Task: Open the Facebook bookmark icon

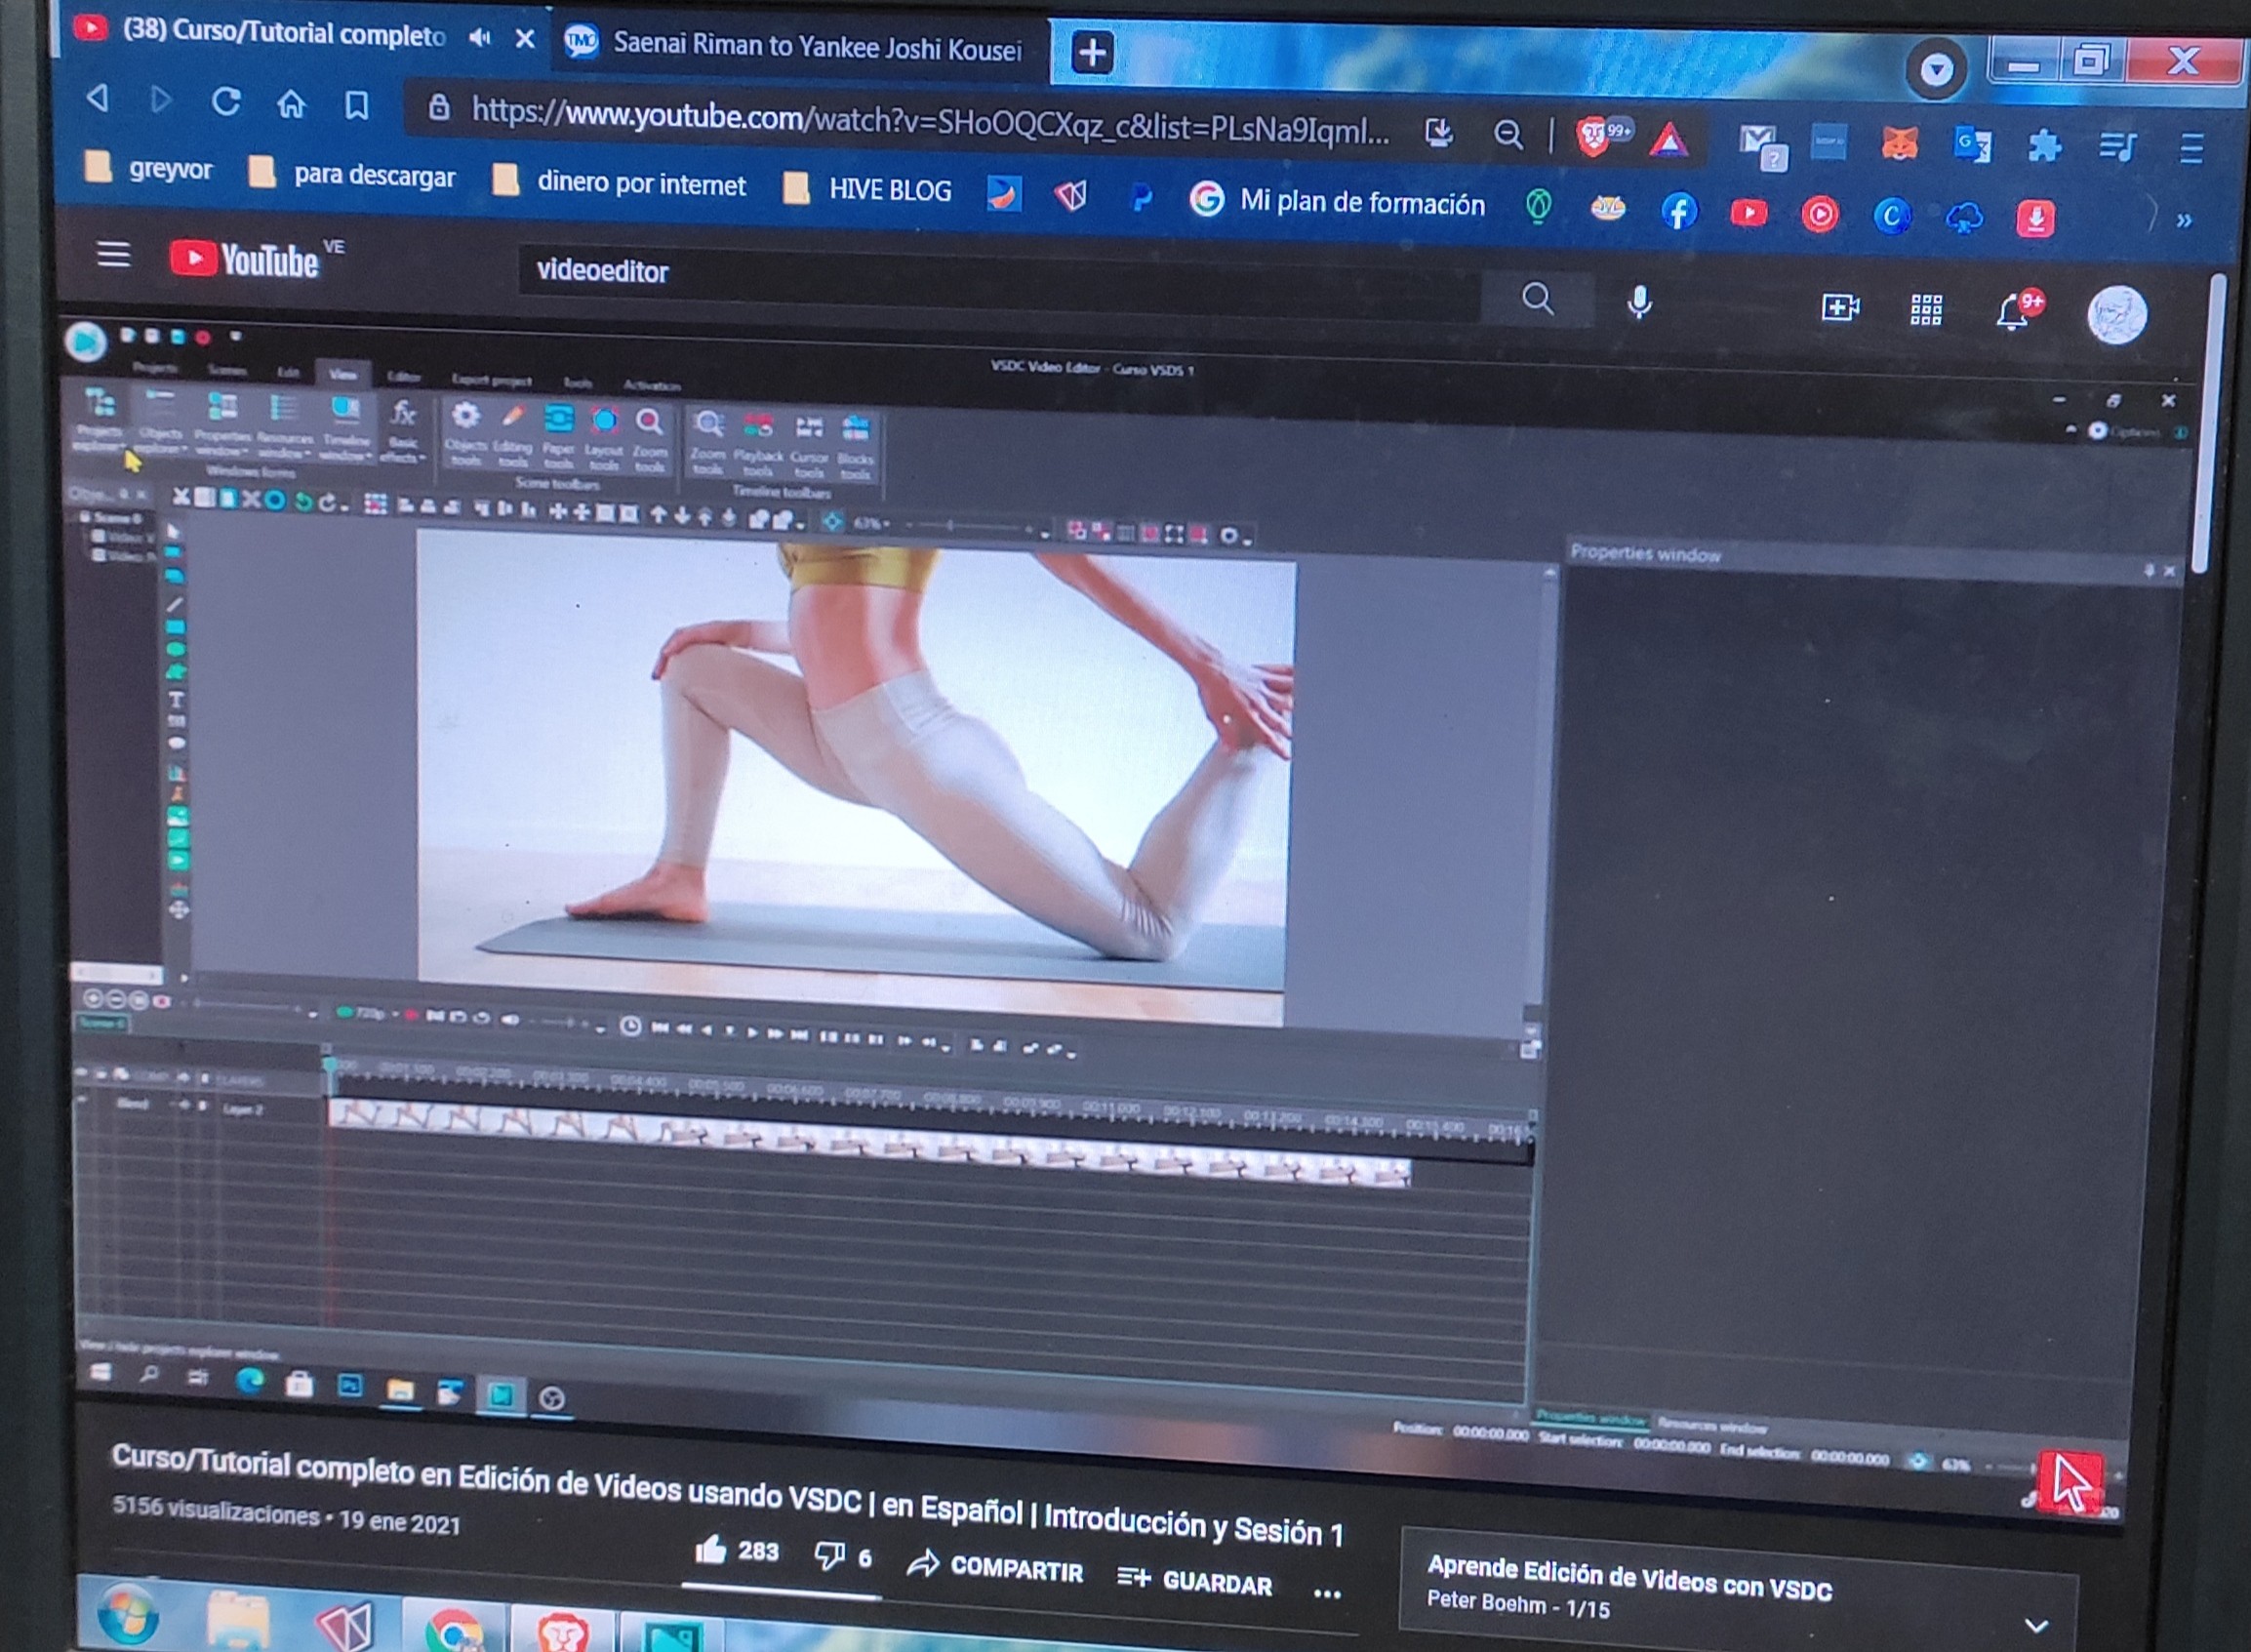Action: tap(1678, 211)
